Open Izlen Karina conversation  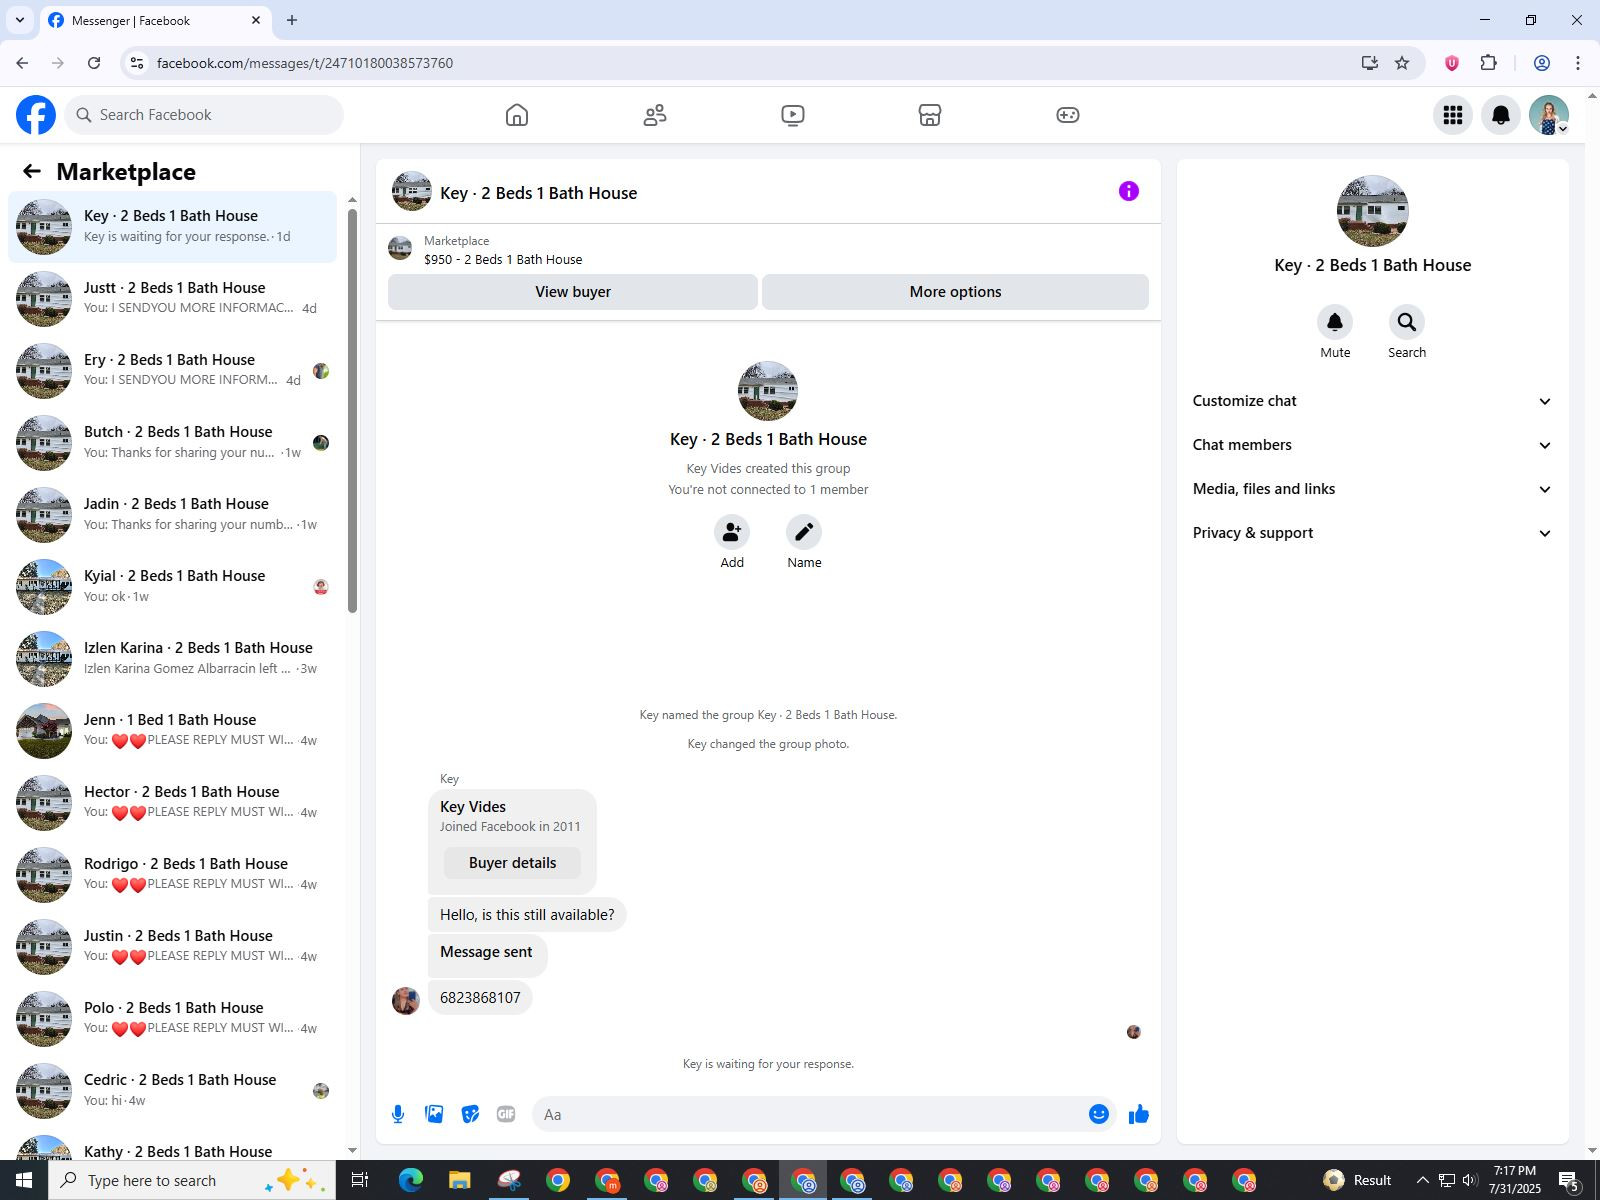(172, 659)
